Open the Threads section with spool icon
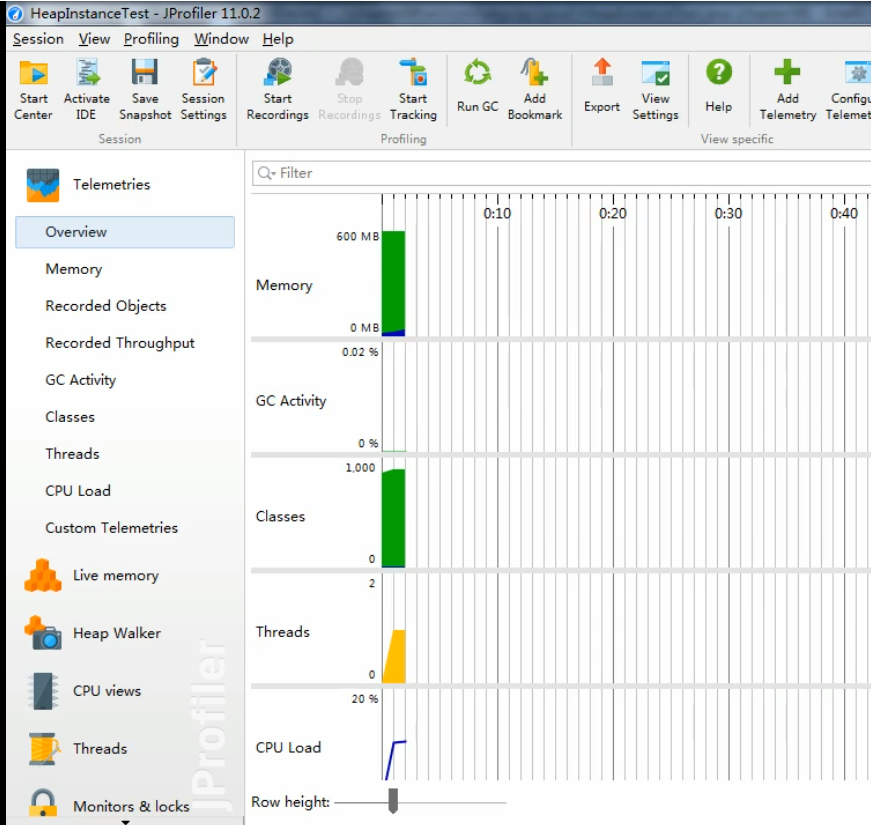871x825 pixels. click(78, 749)
